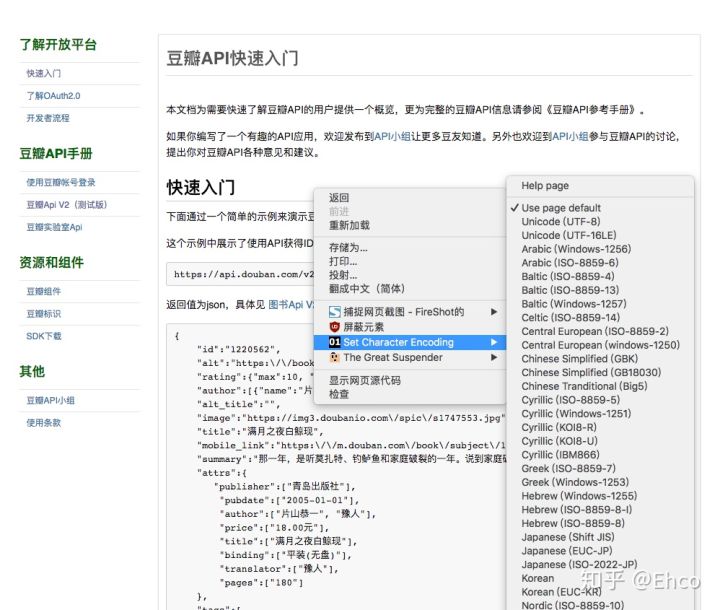Click the api.douban.com URL code box
Viewport: 720px width, 610px height.
[241, 274]
